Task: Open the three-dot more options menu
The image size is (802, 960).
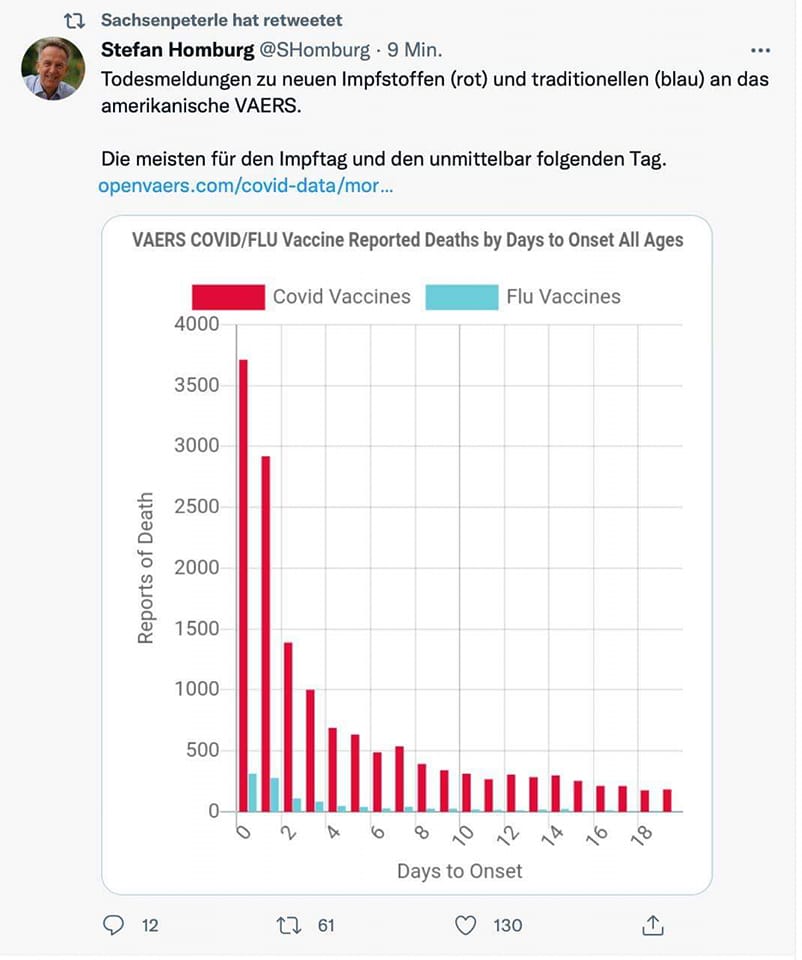Action: tap(760, 49)
